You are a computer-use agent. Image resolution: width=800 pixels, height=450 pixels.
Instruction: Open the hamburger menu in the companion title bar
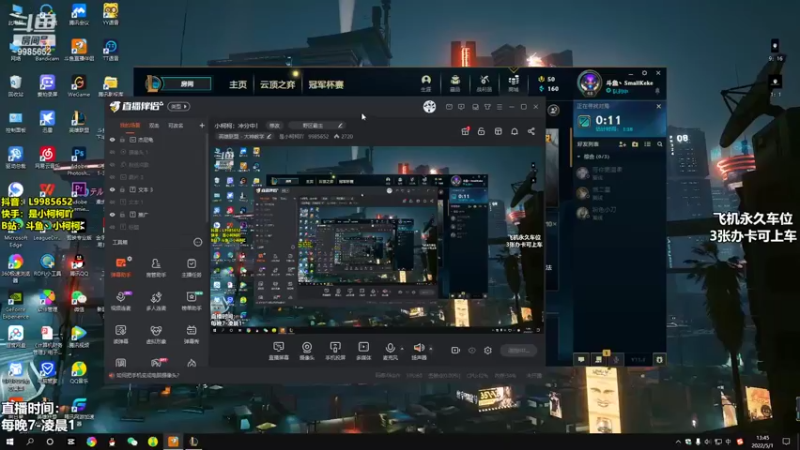(x=499, y=107)
